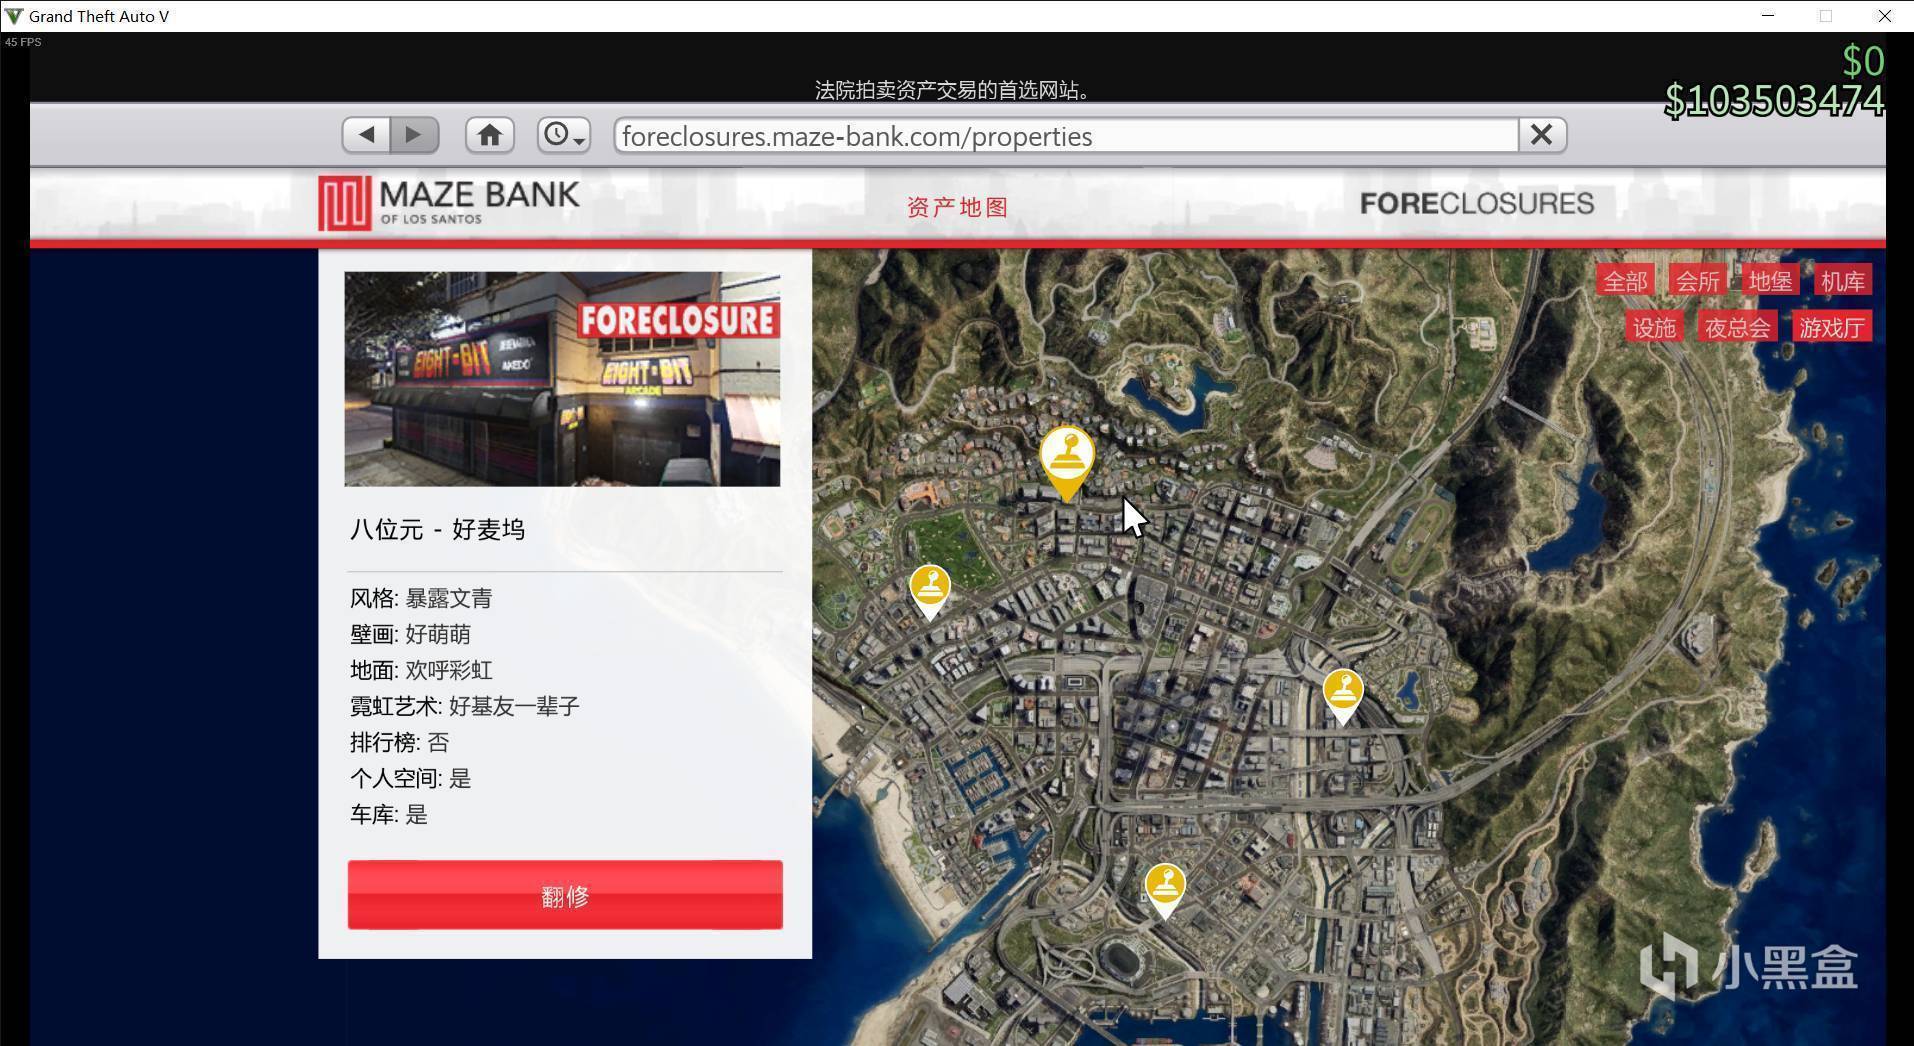The image size is (1914, 1046).
Task: Click the $103503474 bank balance
Action: click(1774, 100)
